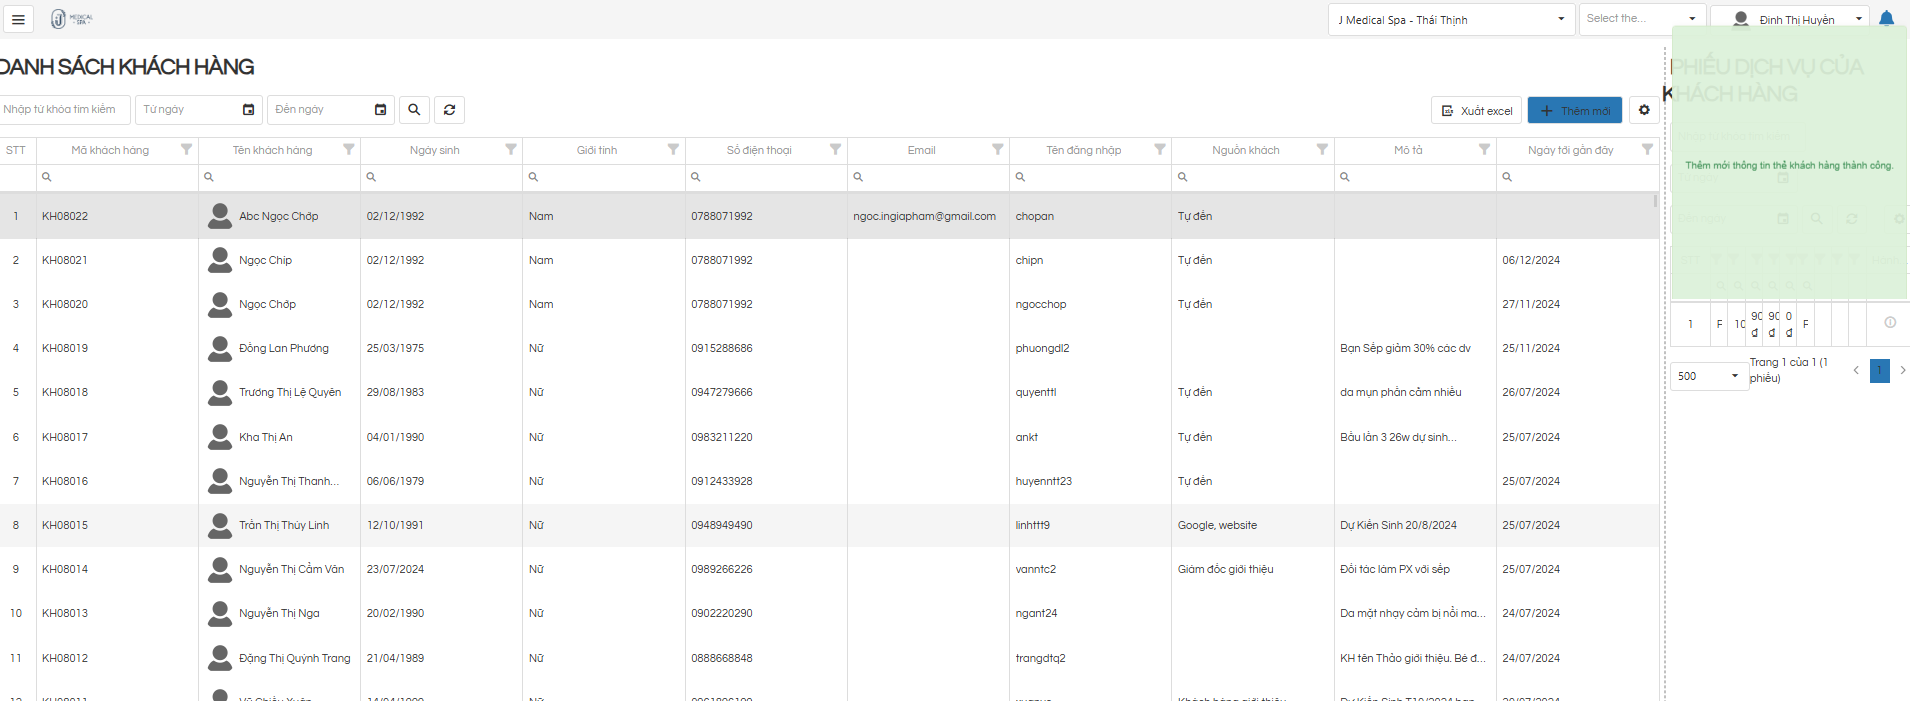Screen dimensions: 1910x701
Task: Open the hamburger sidebar menu
Action: 18,20
